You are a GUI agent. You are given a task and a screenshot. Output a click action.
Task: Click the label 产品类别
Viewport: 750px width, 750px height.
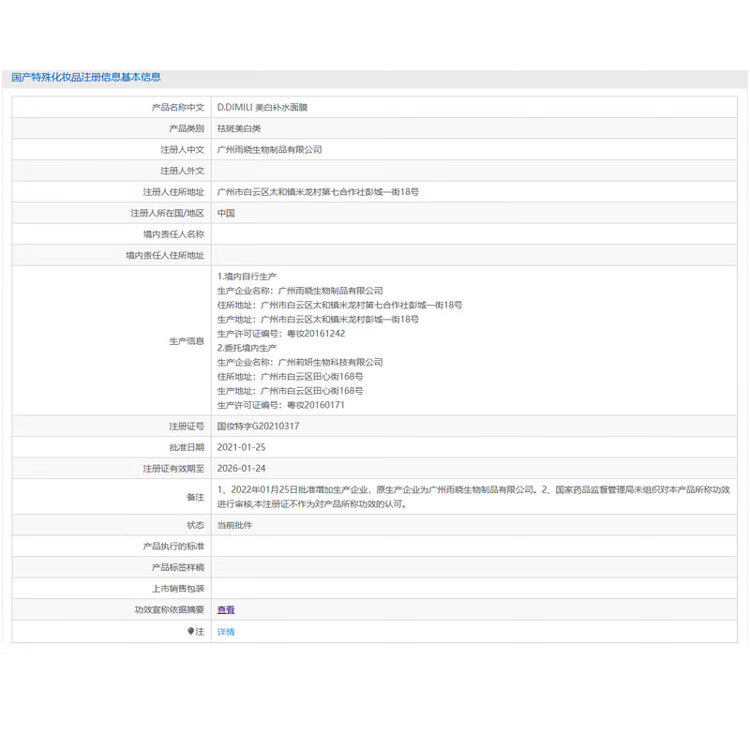187,128
